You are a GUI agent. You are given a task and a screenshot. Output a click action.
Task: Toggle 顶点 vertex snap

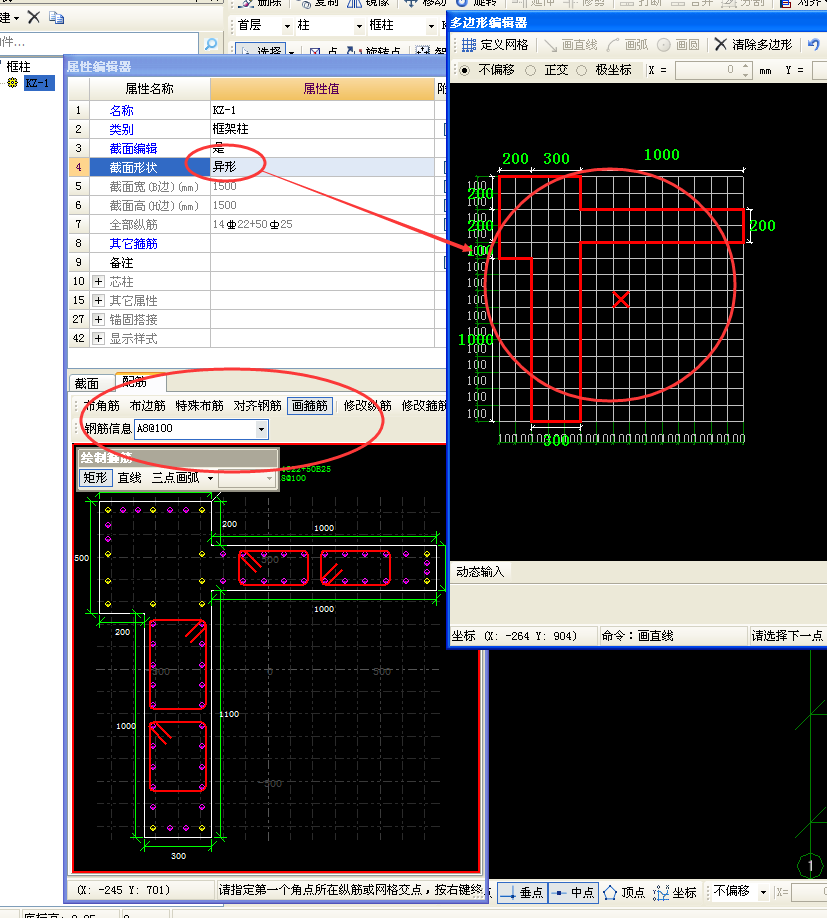click(x=624, y=892)
